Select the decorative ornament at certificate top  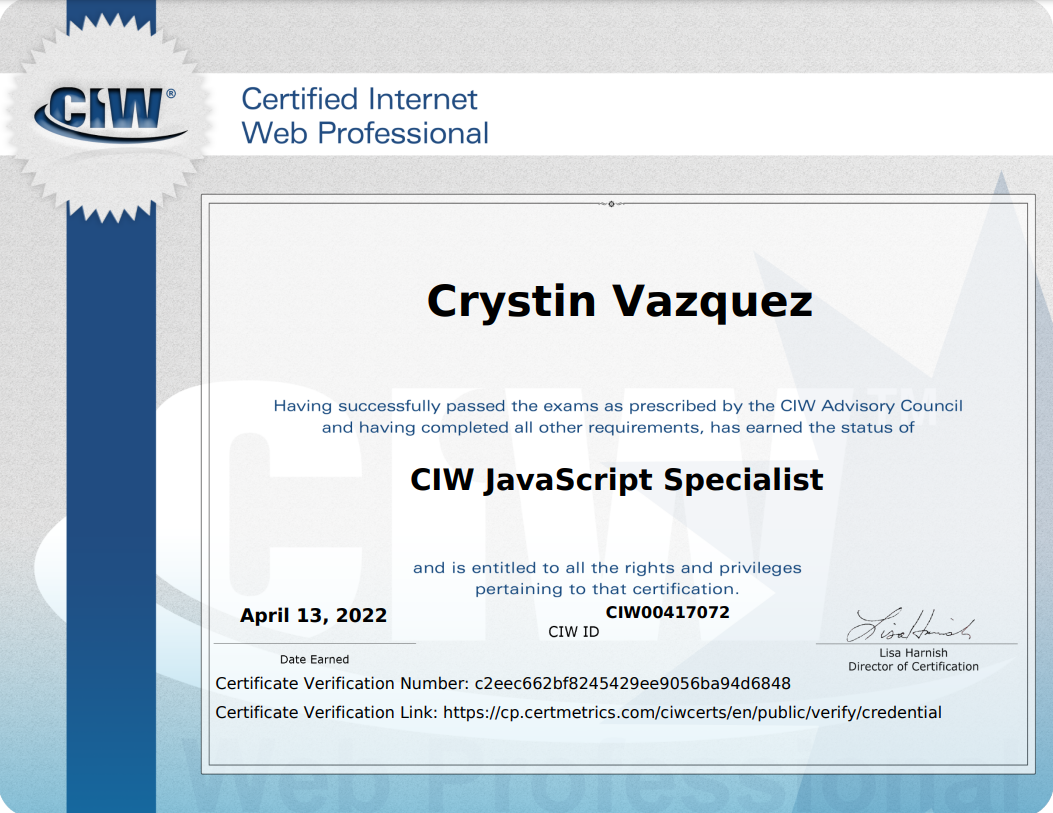tap(610, 206)
